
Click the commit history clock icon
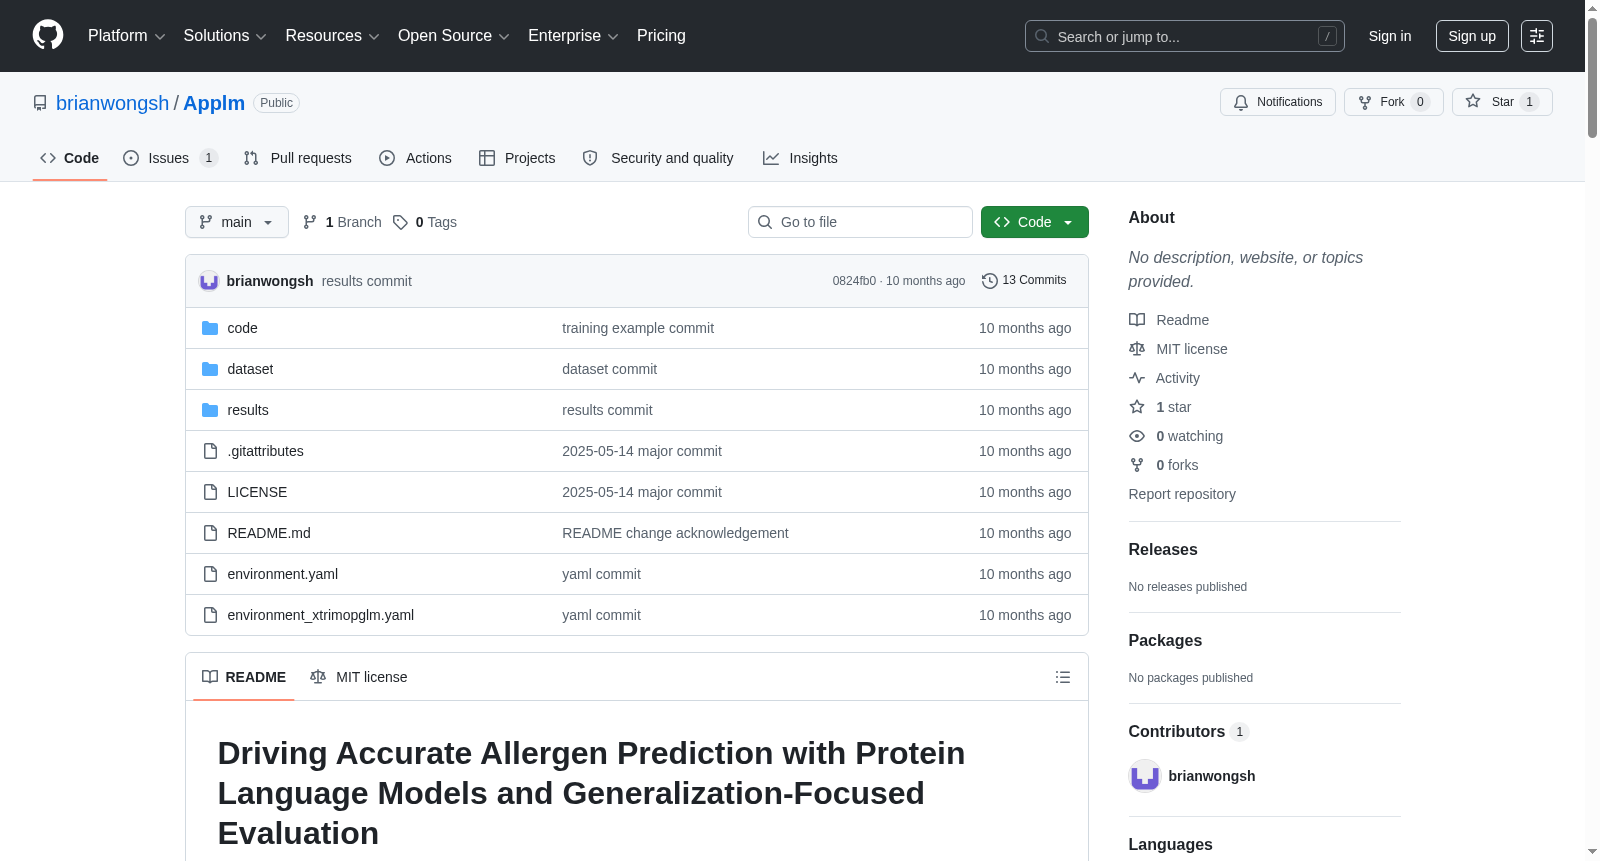click(990, 281)
